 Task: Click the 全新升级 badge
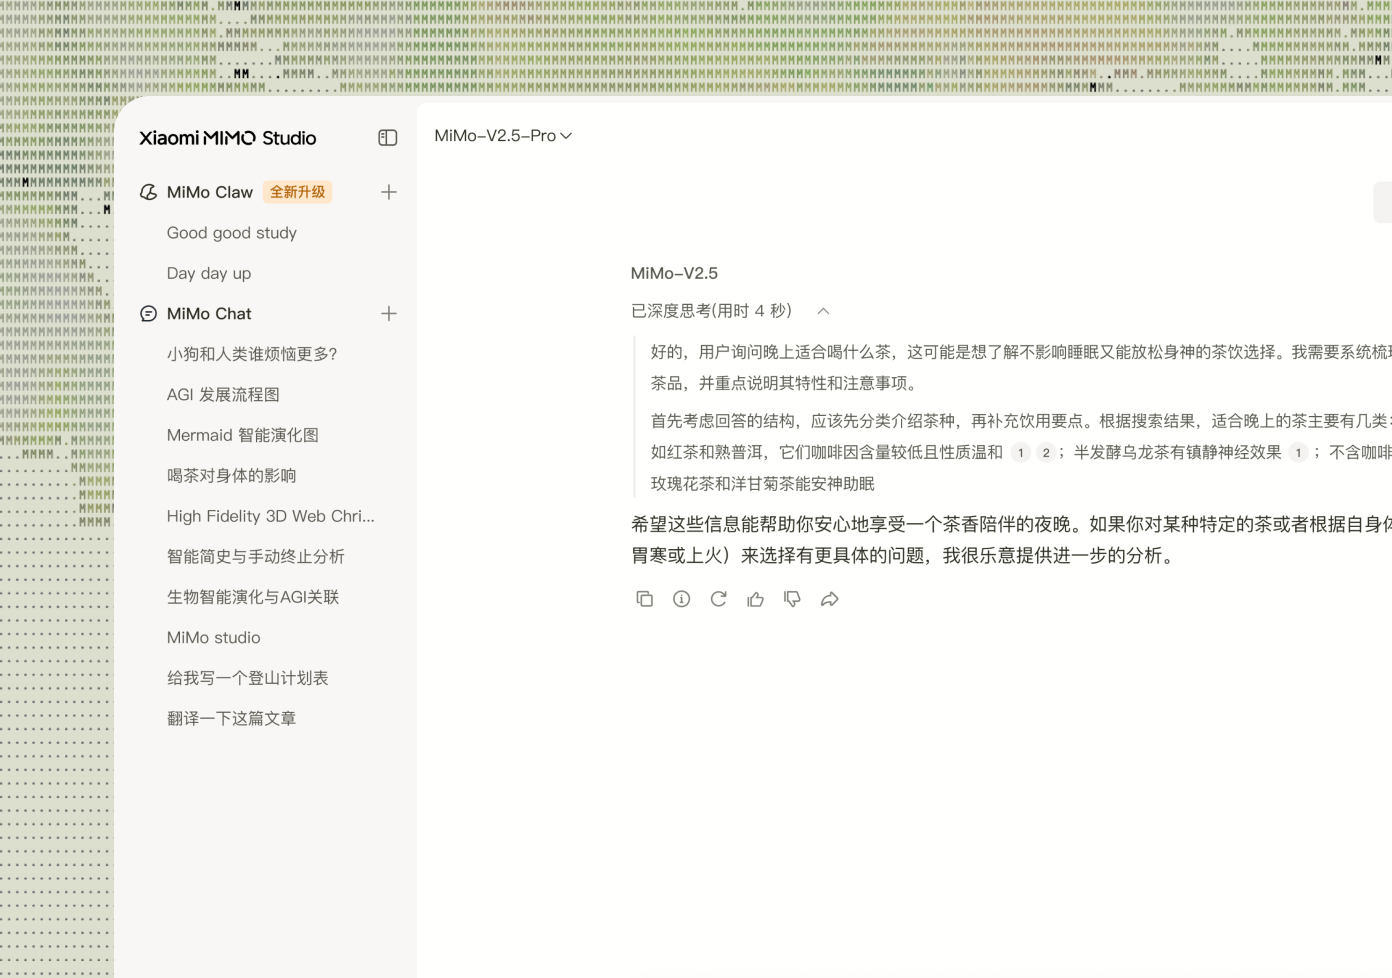(x=297, y=192)
